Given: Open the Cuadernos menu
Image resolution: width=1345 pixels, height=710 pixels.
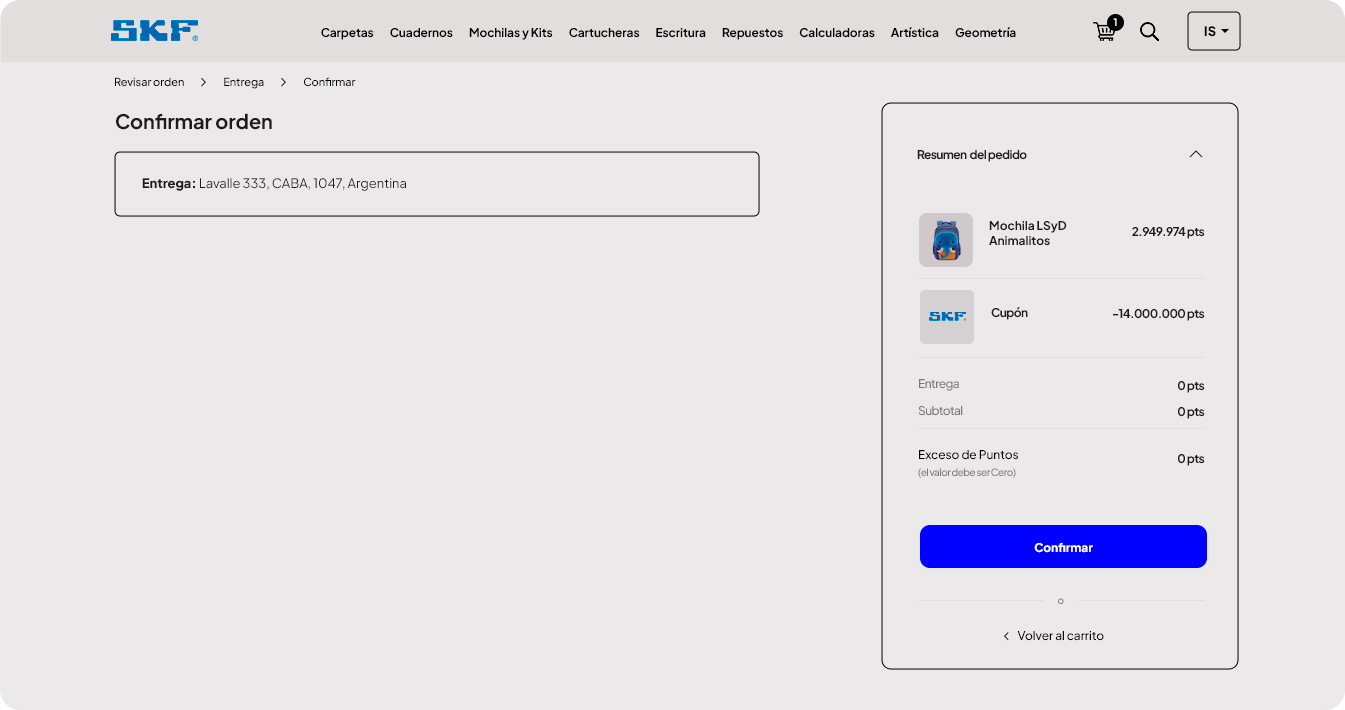Looking at the screenshot, I should 421,33.
